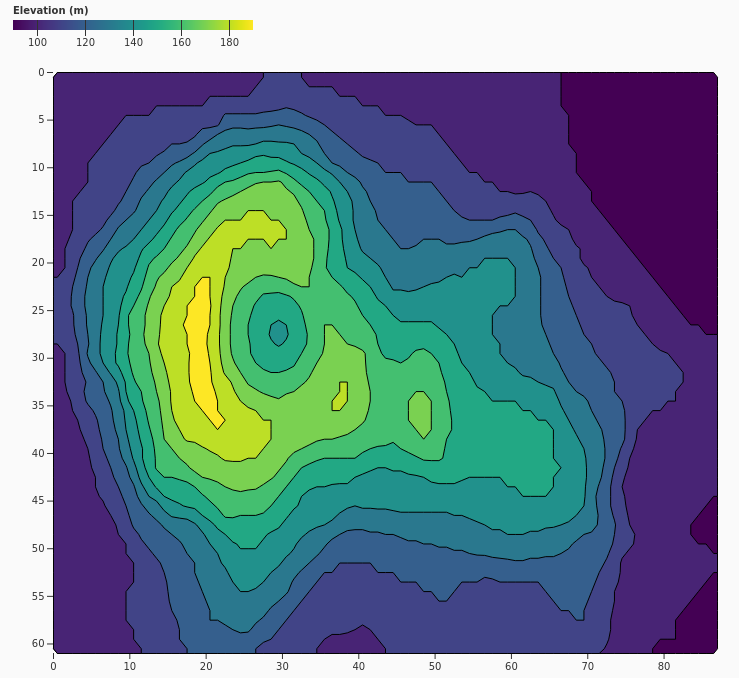The image size is (739, 678).
Task: Click the horizontal axis tick label 70
Action: click(x=588, y=667)
